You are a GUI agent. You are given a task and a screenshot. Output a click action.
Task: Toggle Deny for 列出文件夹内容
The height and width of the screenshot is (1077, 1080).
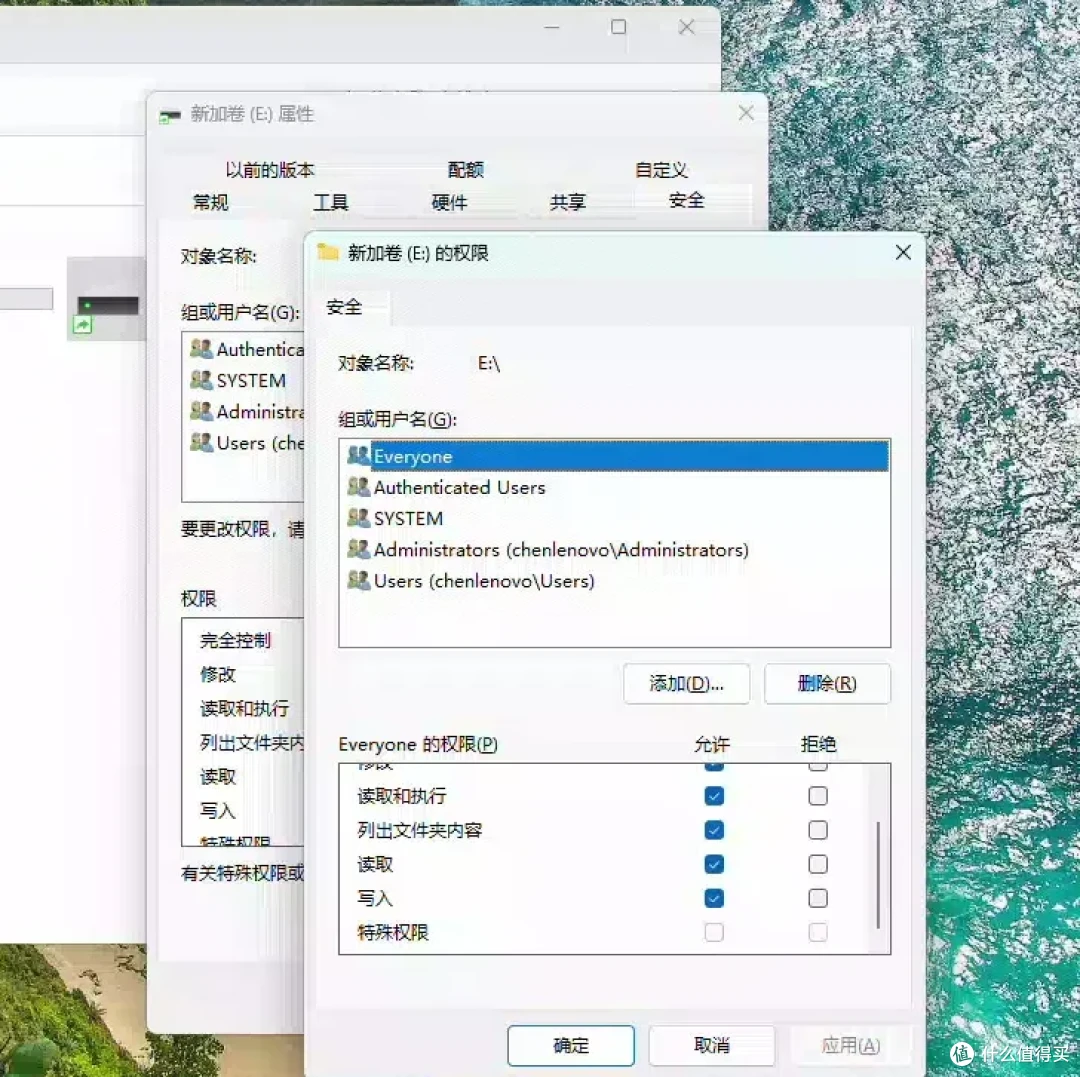coord(818,830)
